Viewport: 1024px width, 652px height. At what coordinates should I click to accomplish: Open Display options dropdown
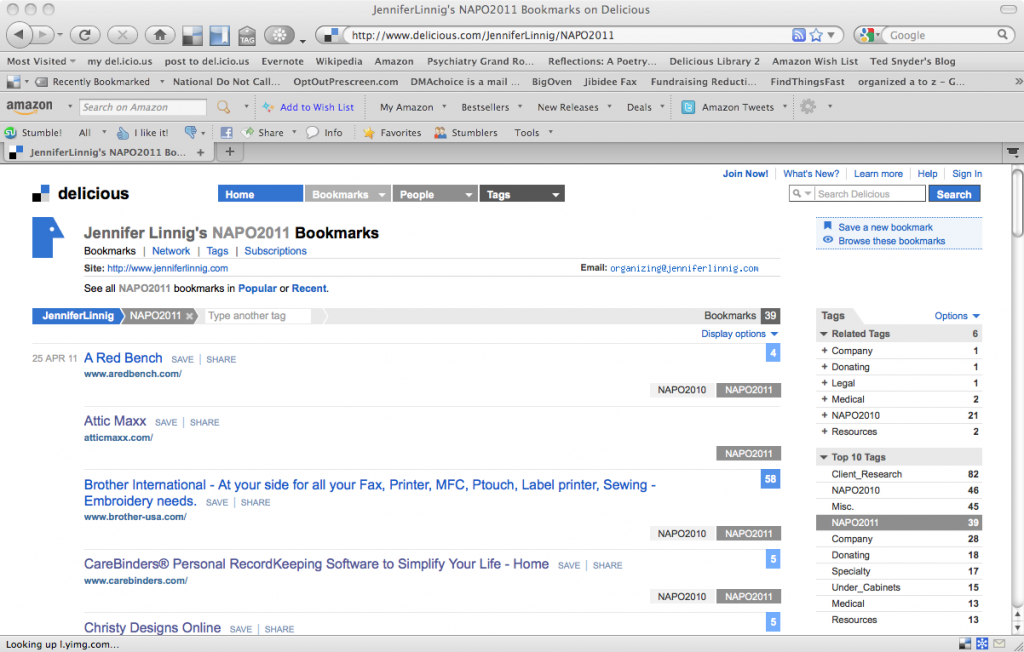(740, 334)
